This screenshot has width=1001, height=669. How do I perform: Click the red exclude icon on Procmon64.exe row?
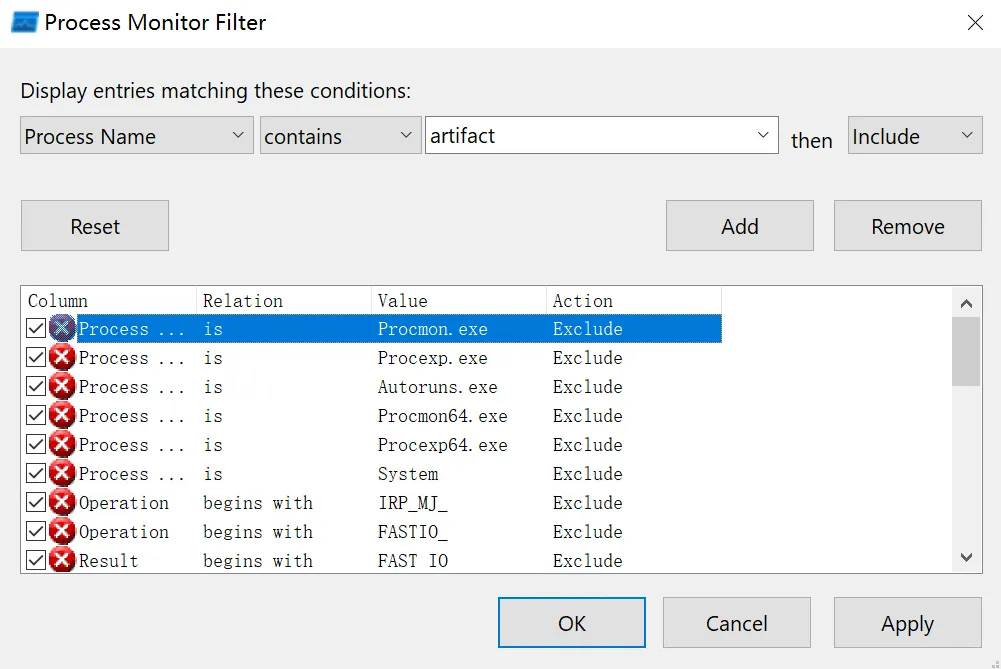[62, 416]
